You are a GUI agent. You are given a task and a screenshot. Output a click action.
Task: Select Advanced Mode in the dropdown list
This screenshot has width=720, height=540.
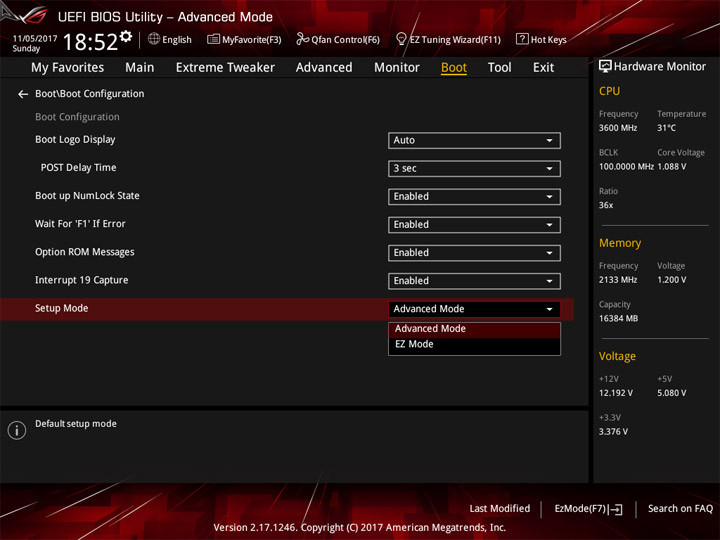tap(474, 329)
